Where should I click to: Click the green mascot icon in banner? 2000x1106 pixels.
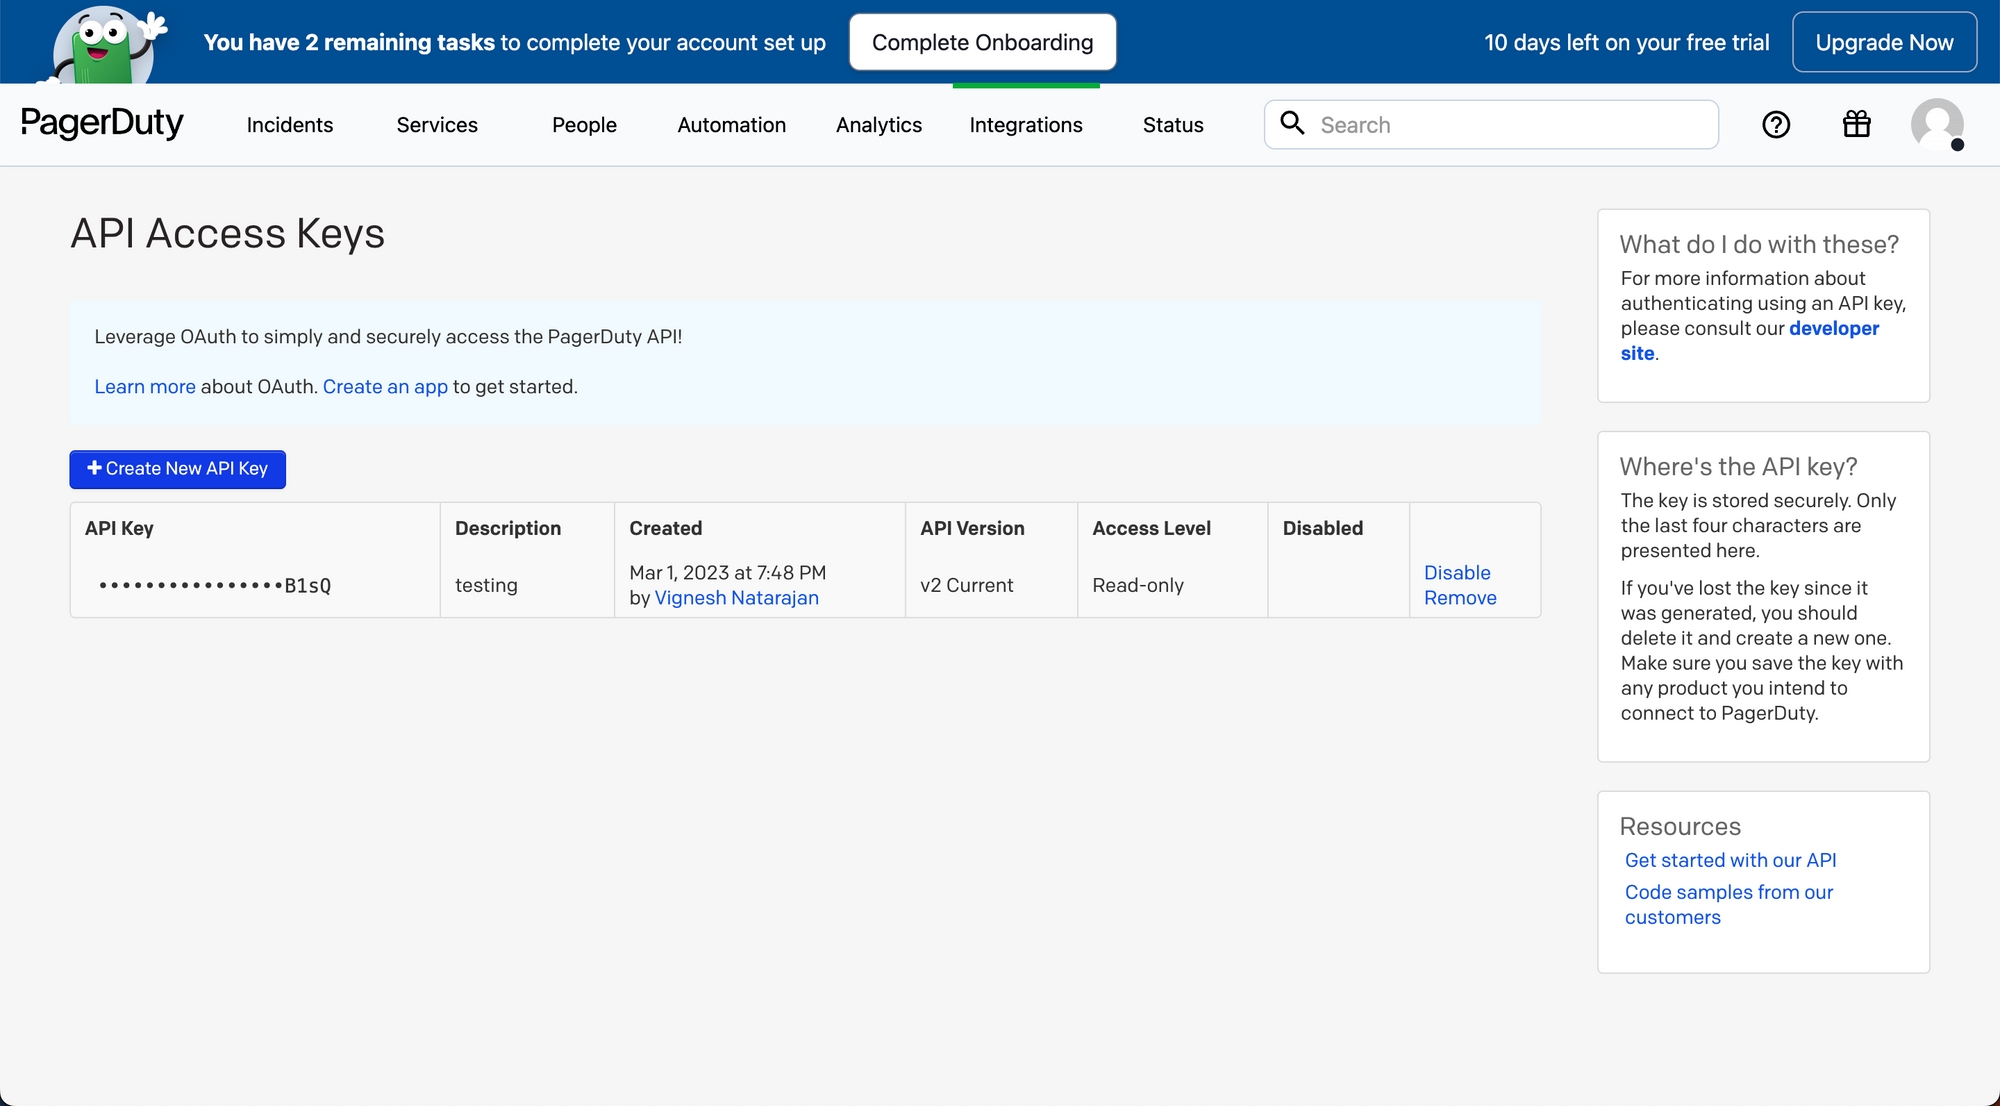pos(105,45)
